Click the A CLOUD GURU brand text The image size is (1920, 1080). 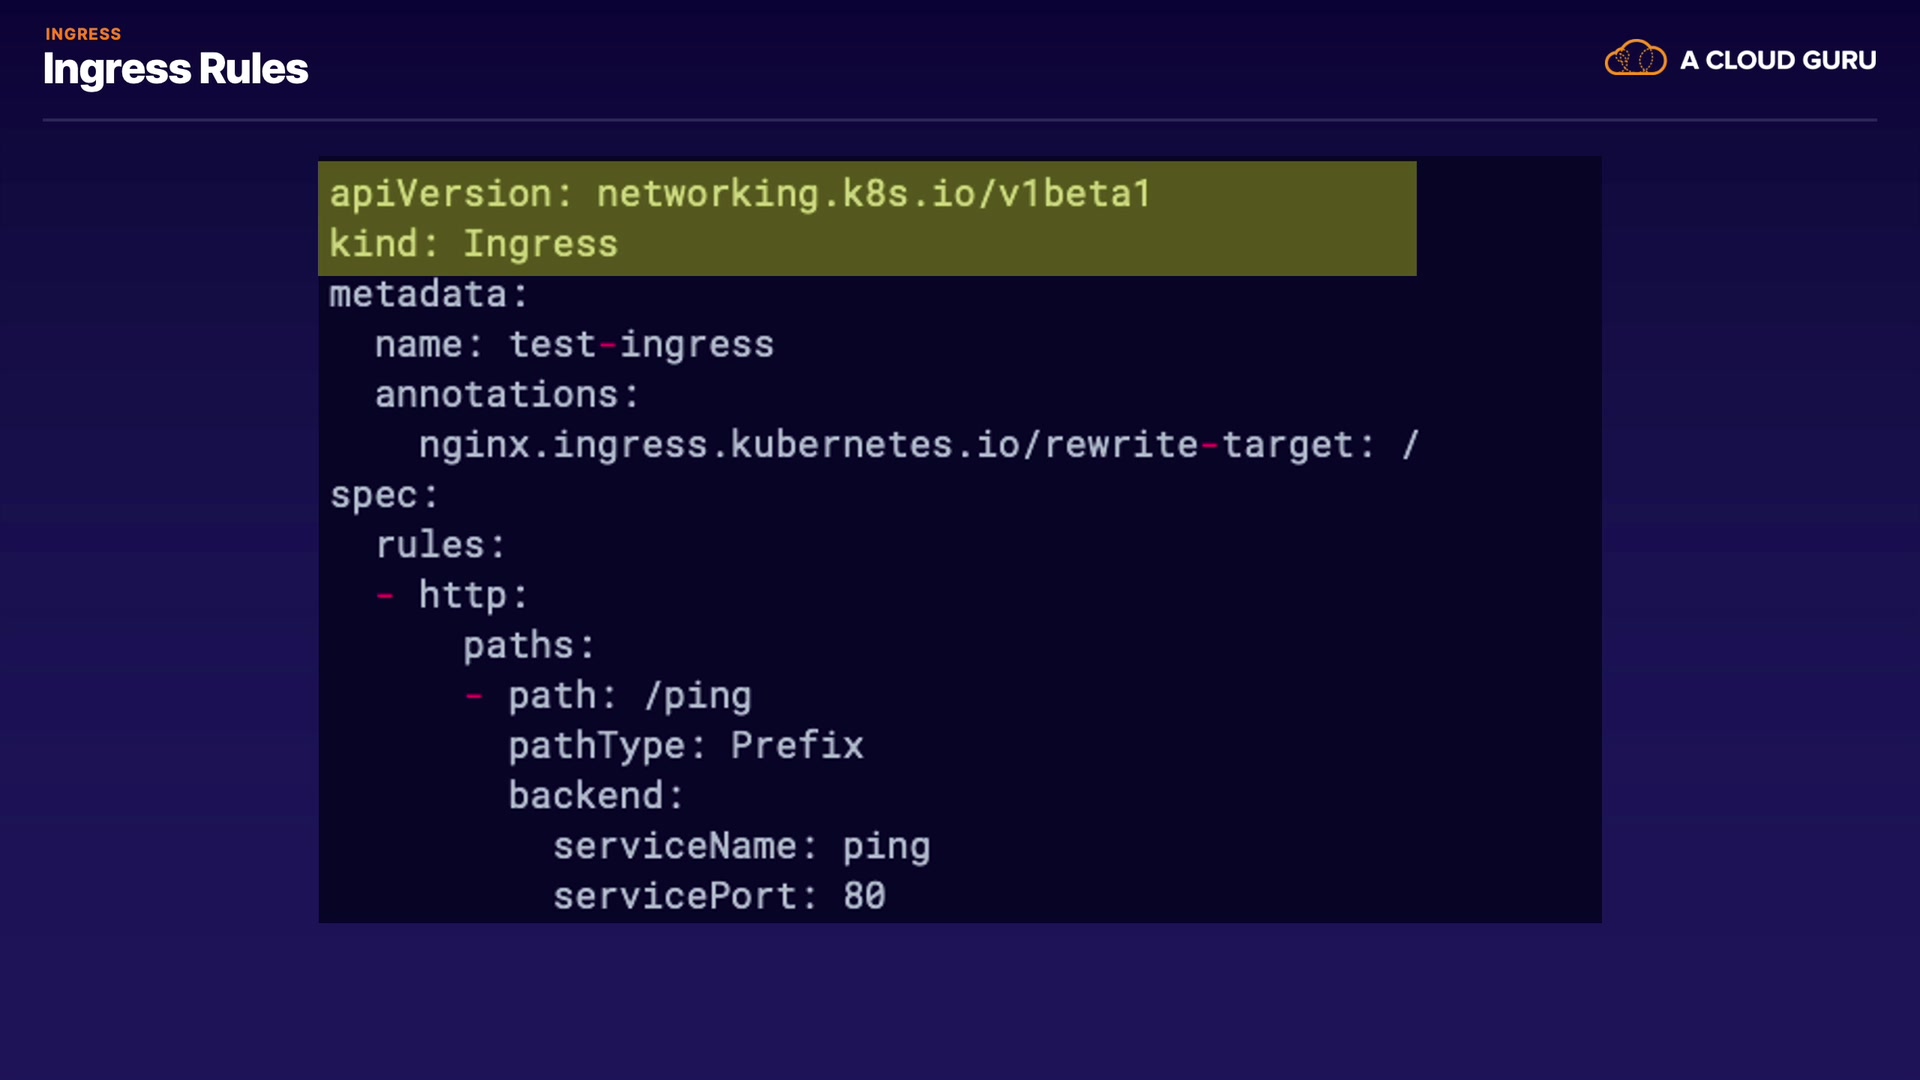tap(1777, 61)
